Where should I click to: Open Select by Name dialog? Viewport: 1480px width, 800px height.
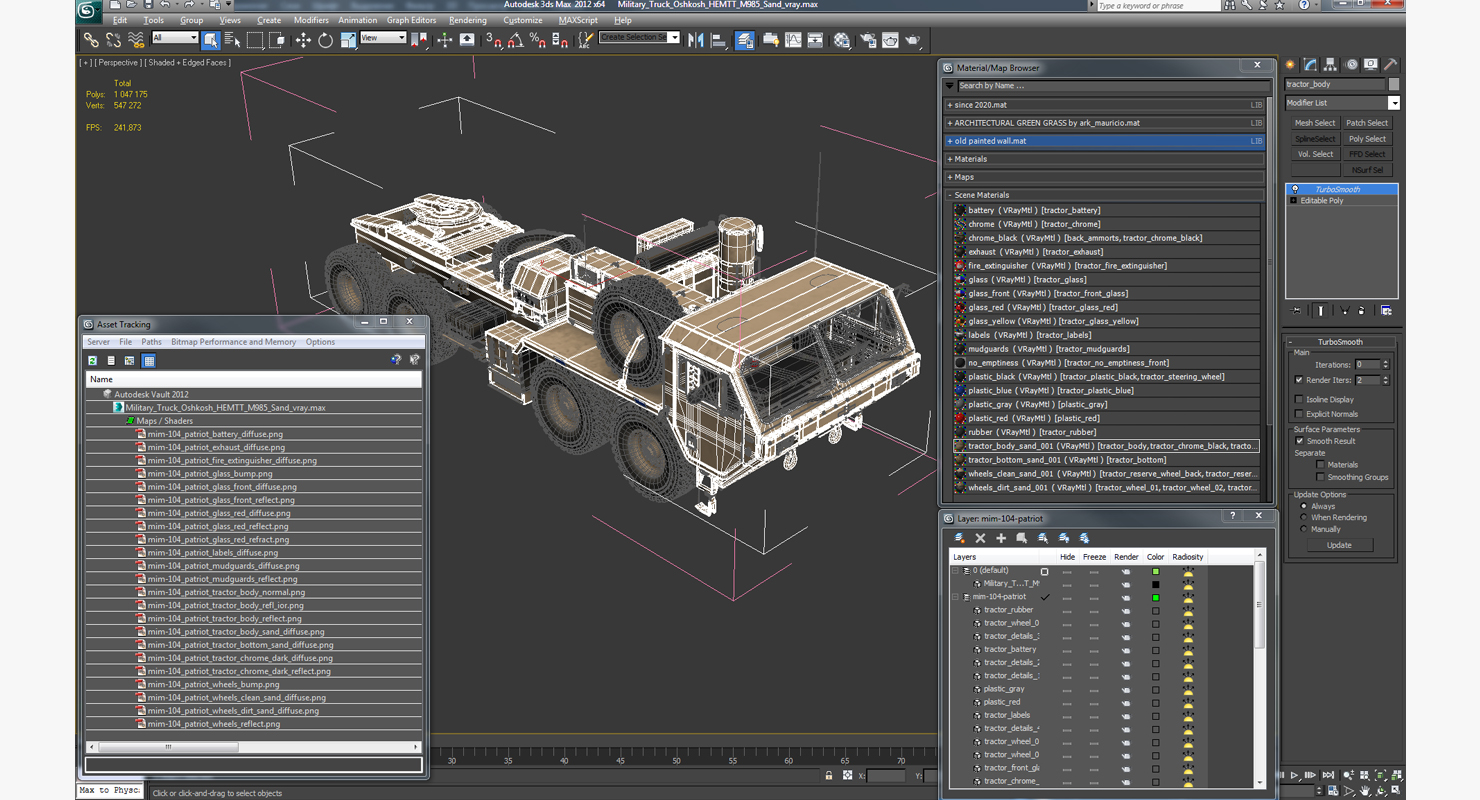(232, 40)
